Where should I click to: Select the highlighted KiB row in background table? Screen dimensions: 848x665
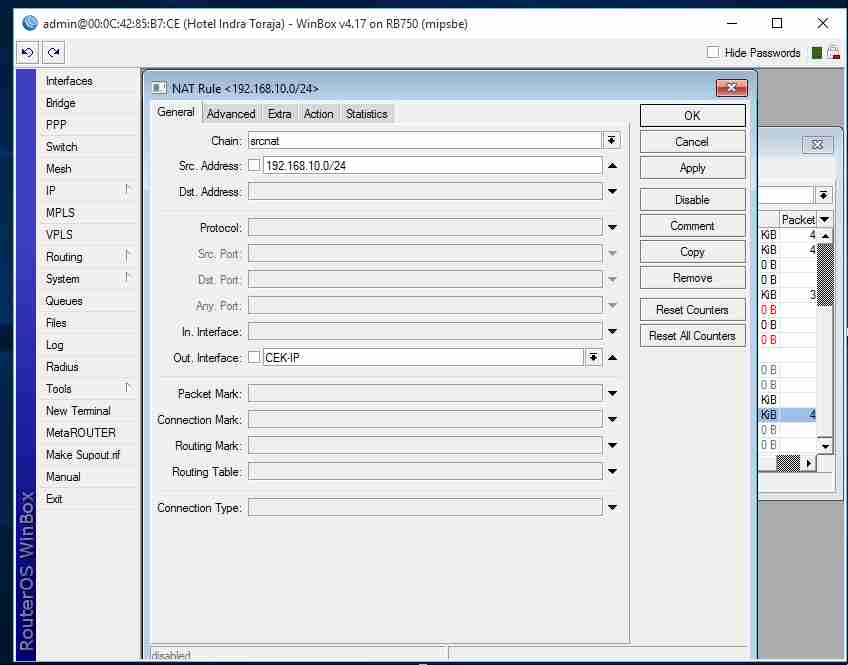coord(787,415)
